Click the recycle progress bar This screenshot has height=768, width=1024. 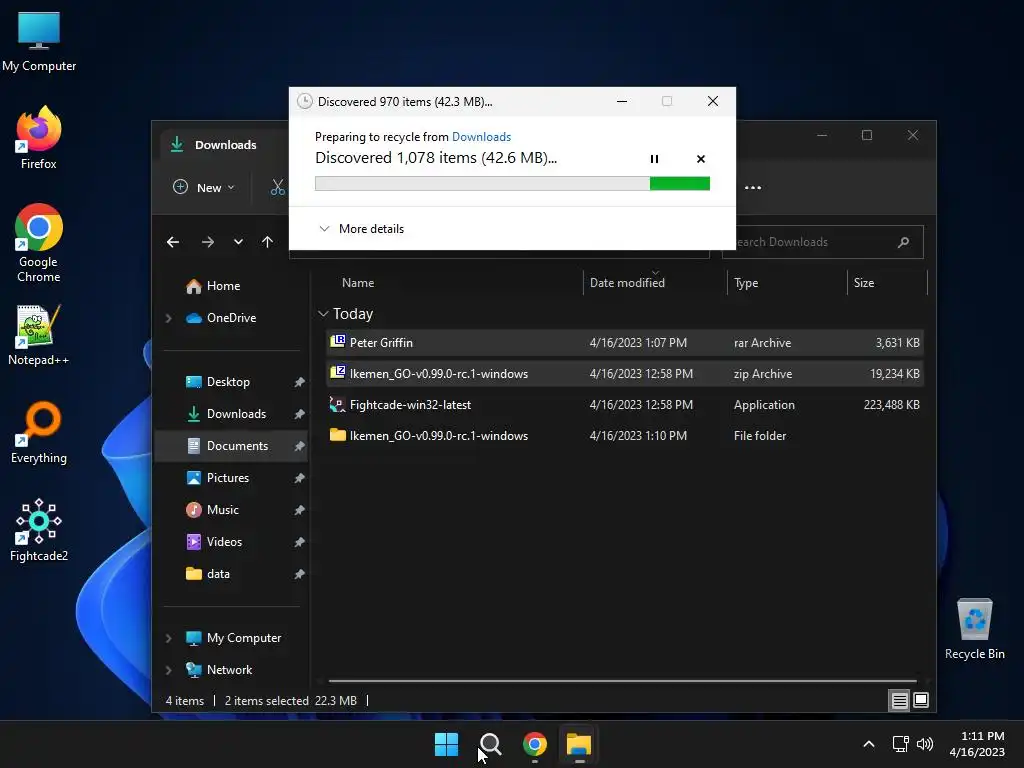(512, 184)
